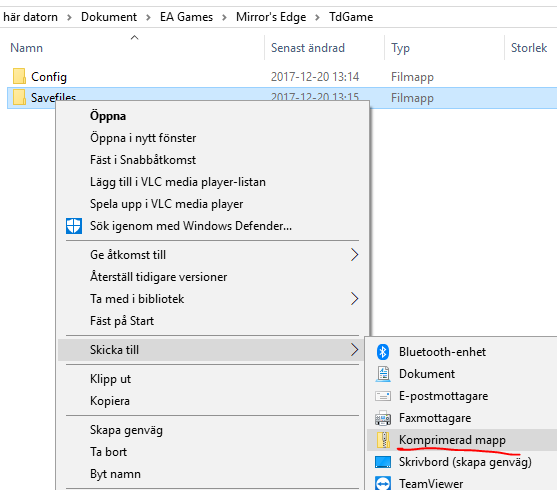Click the E-postmottagare envelope icon

click(x=383, y=396)
